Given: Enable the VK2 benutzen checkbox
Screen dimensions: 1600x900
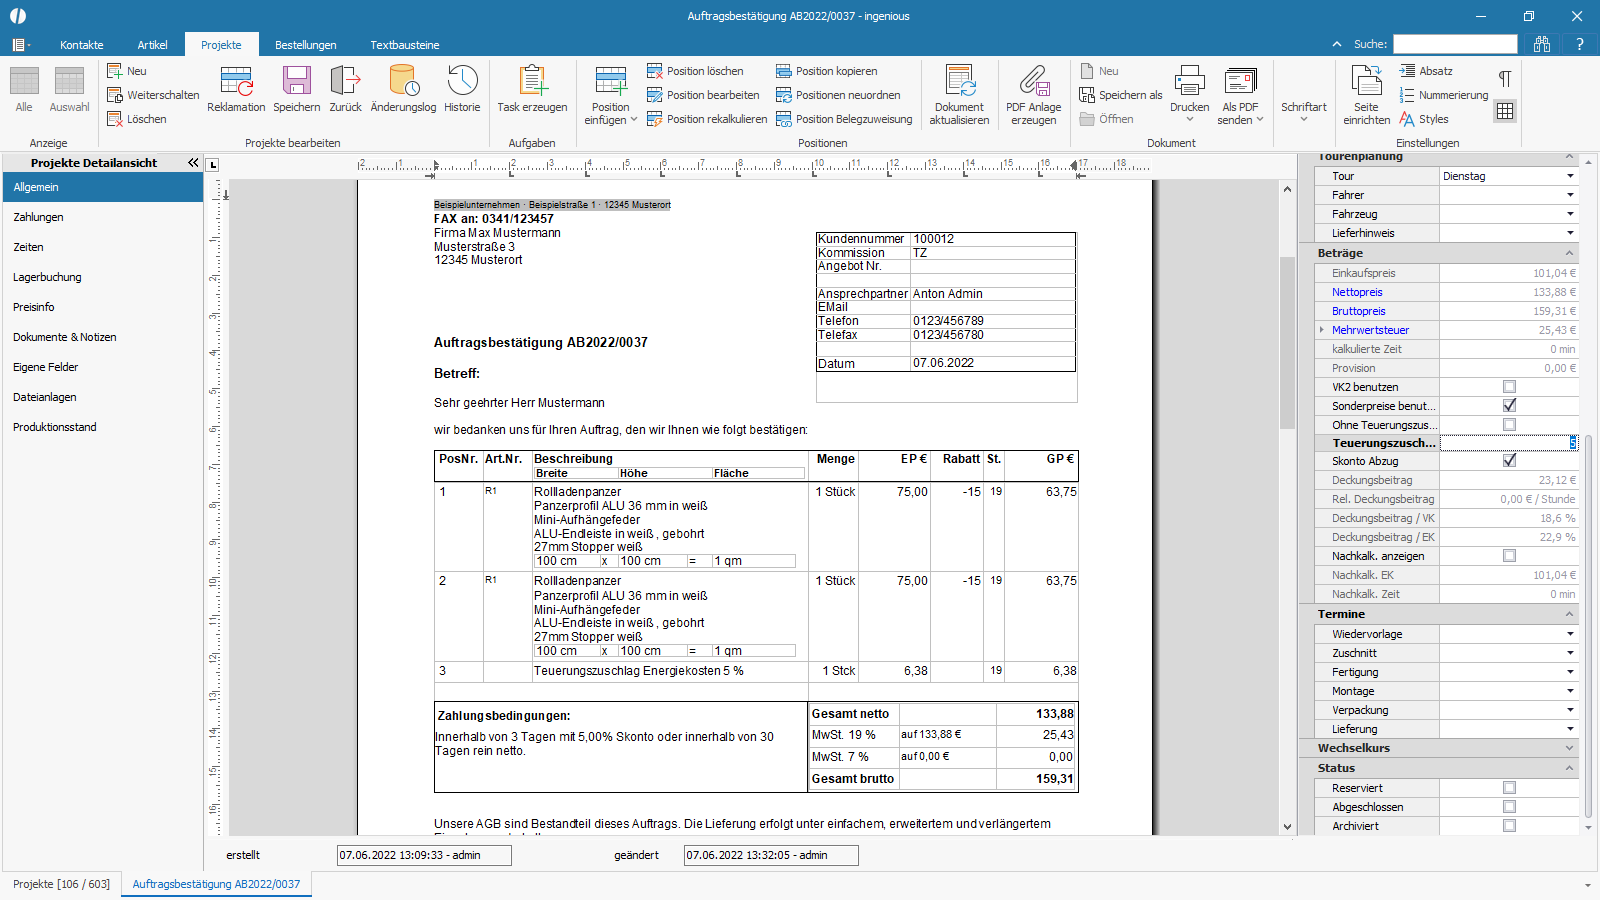Looking at the screenshot, I should [1509, 387].
